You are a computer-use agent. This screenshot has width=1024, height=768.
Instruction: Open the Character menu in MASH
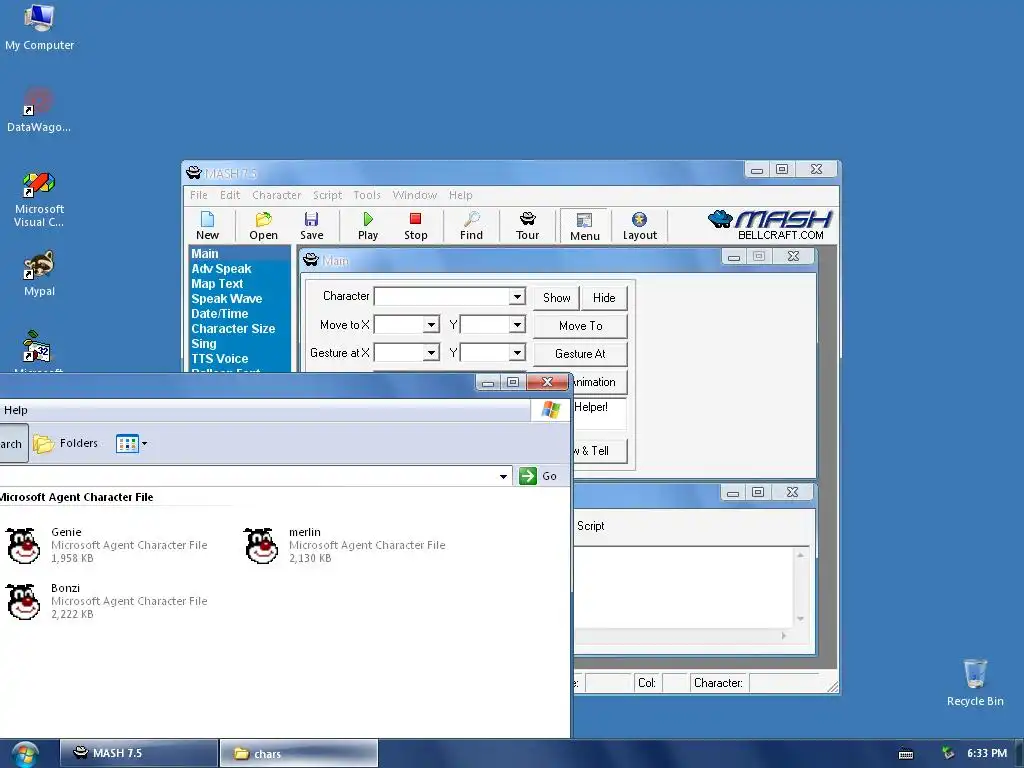(x=276, y=195)
